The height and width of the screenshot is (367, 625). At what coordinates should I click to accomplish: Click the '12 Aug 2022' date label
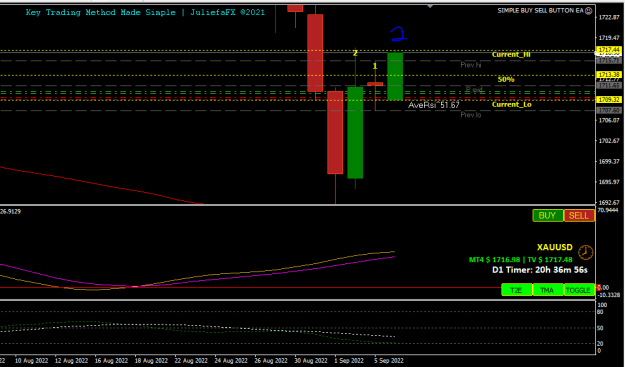point(71,361)
